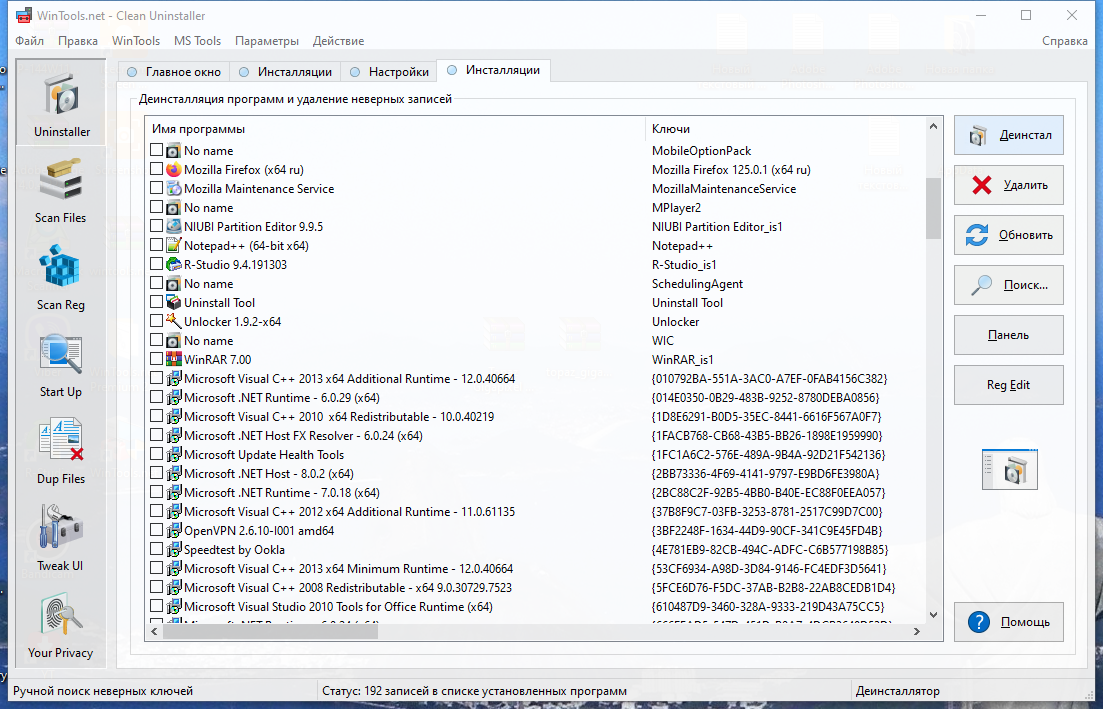Screen dimensions: 1103x709
Task: Click the Панель button
Action: click(x=1009, y=335)
